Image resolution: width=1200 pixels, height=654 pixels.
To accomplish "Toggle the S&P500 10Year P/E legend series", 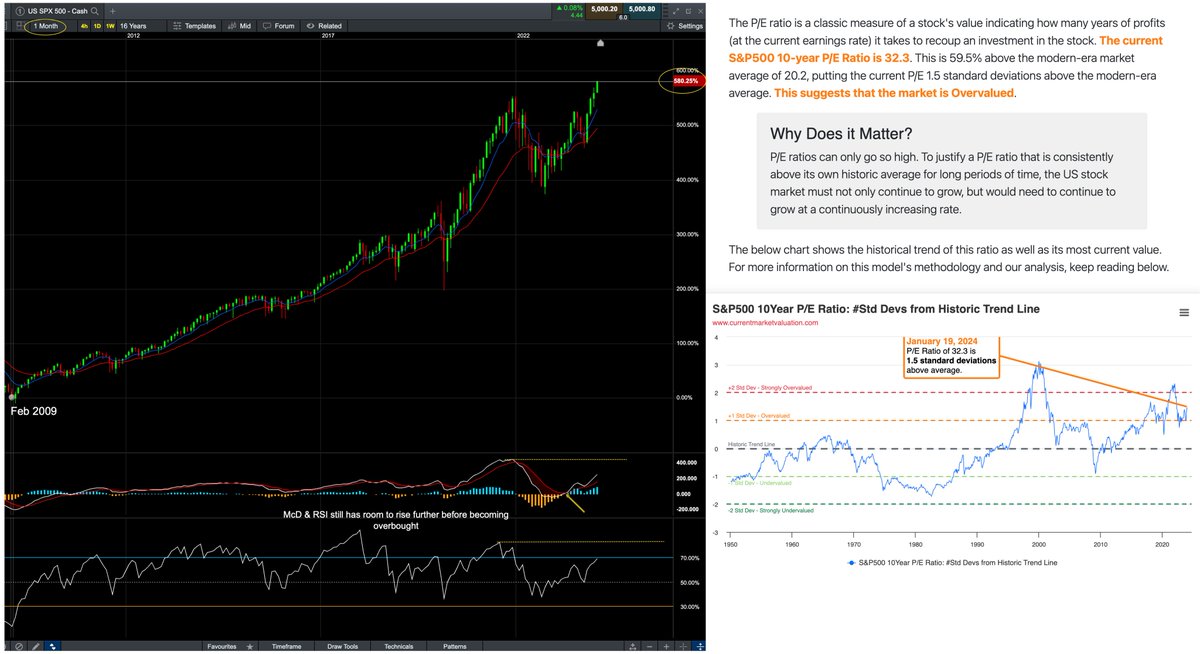I will [x=954, y=563].
